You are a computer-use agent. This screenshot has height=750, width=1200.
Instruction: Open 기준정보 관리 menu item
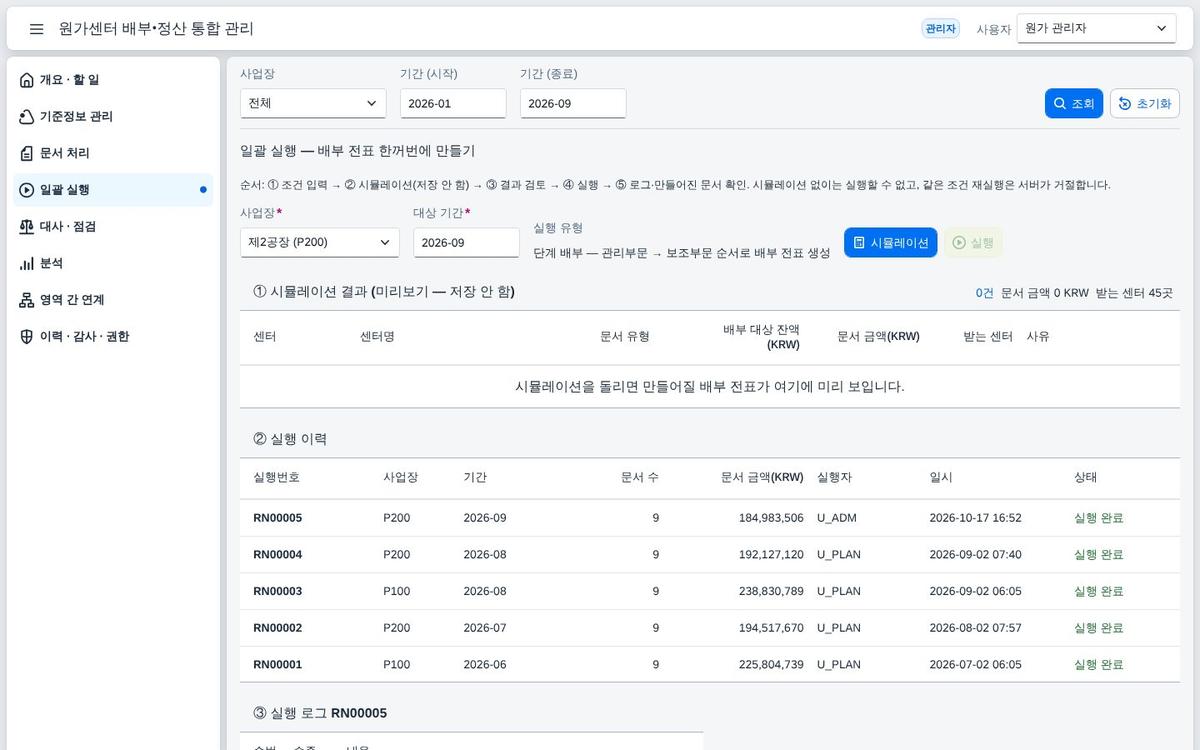click(113, 117)
